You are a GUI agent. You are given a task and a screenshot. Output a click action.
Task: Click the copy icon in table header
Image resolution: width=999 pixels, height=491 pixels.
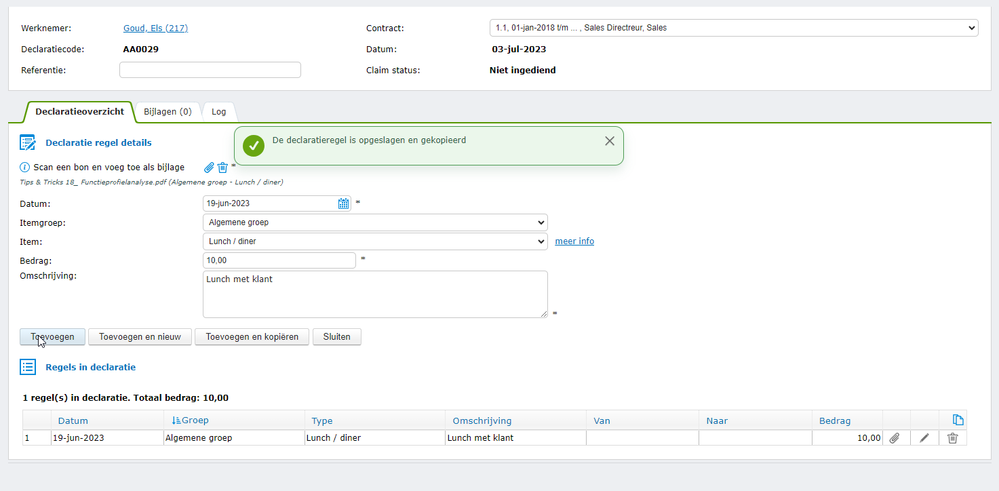point(958,420)
